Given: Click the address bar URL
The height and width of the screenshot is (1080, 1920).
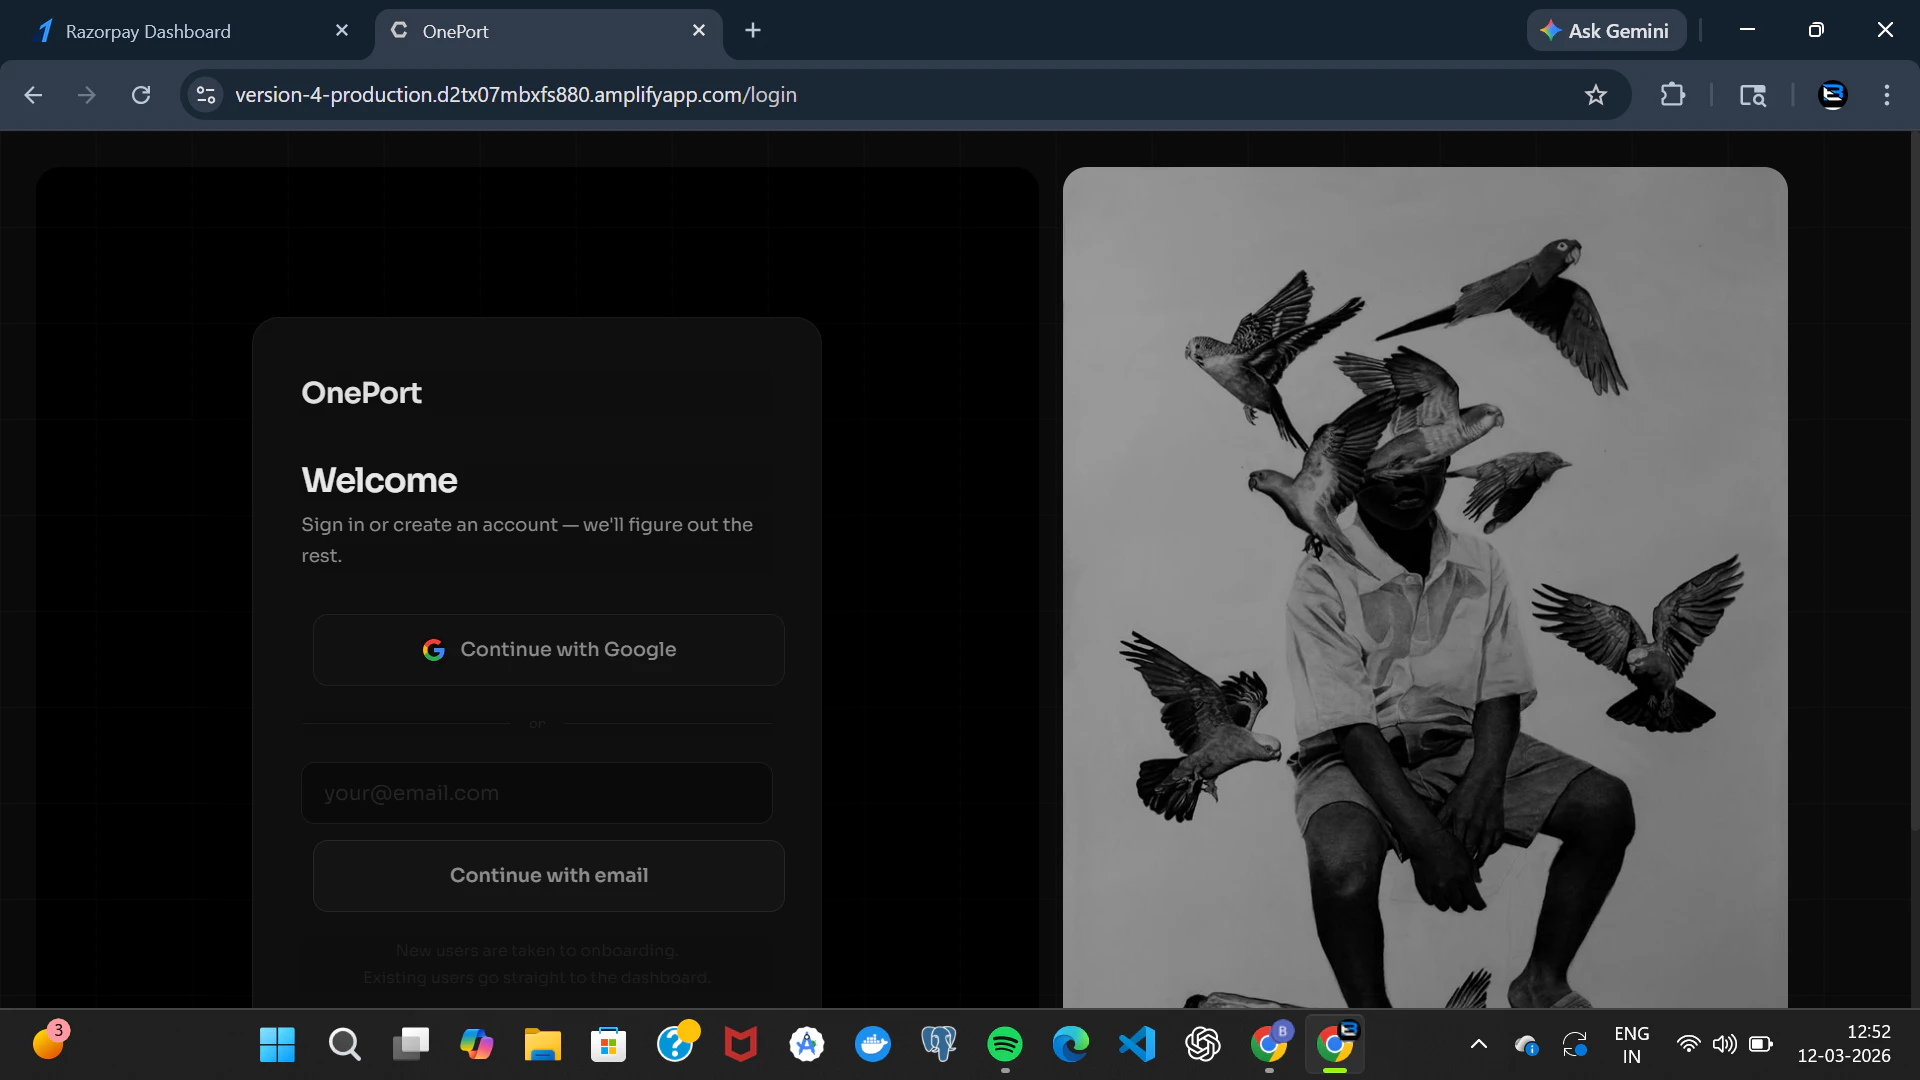Looking at the screenshot, I should (x=516, y=95).
